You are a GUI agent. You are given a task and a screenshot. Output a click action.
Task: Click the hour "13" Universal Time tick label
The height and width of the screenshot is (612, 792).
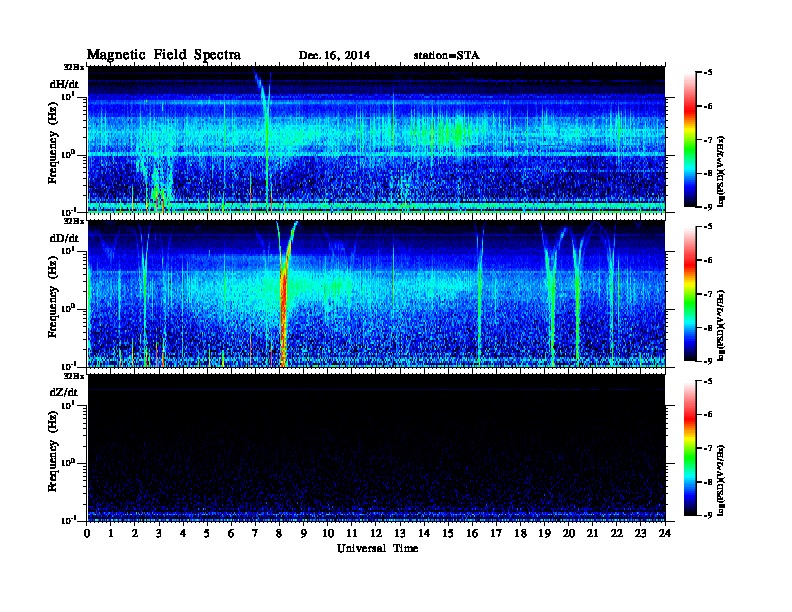point(400,533)
